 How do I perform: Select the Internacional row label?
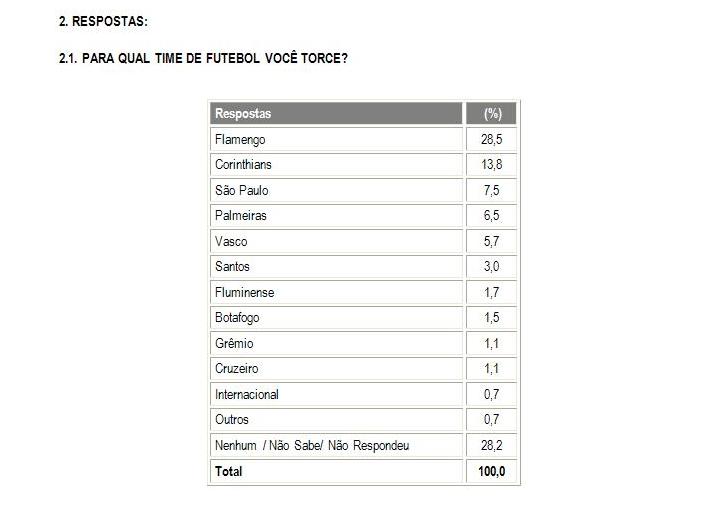click(x=247, y=394)
